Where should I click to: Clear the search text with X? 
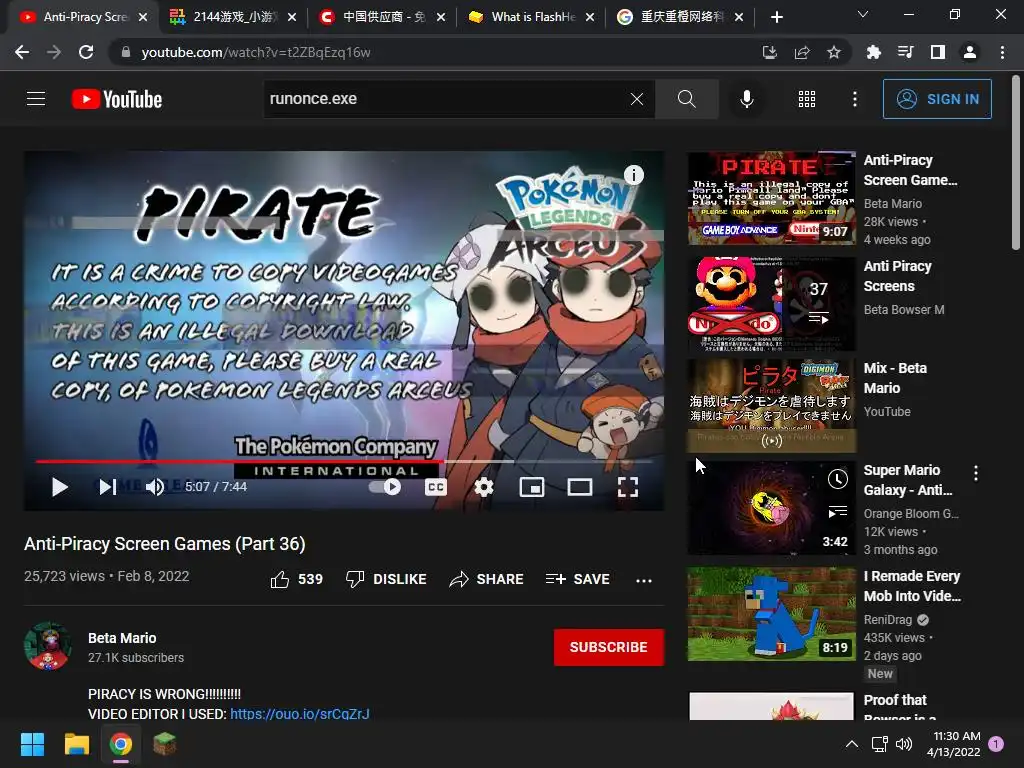(637, 99)
